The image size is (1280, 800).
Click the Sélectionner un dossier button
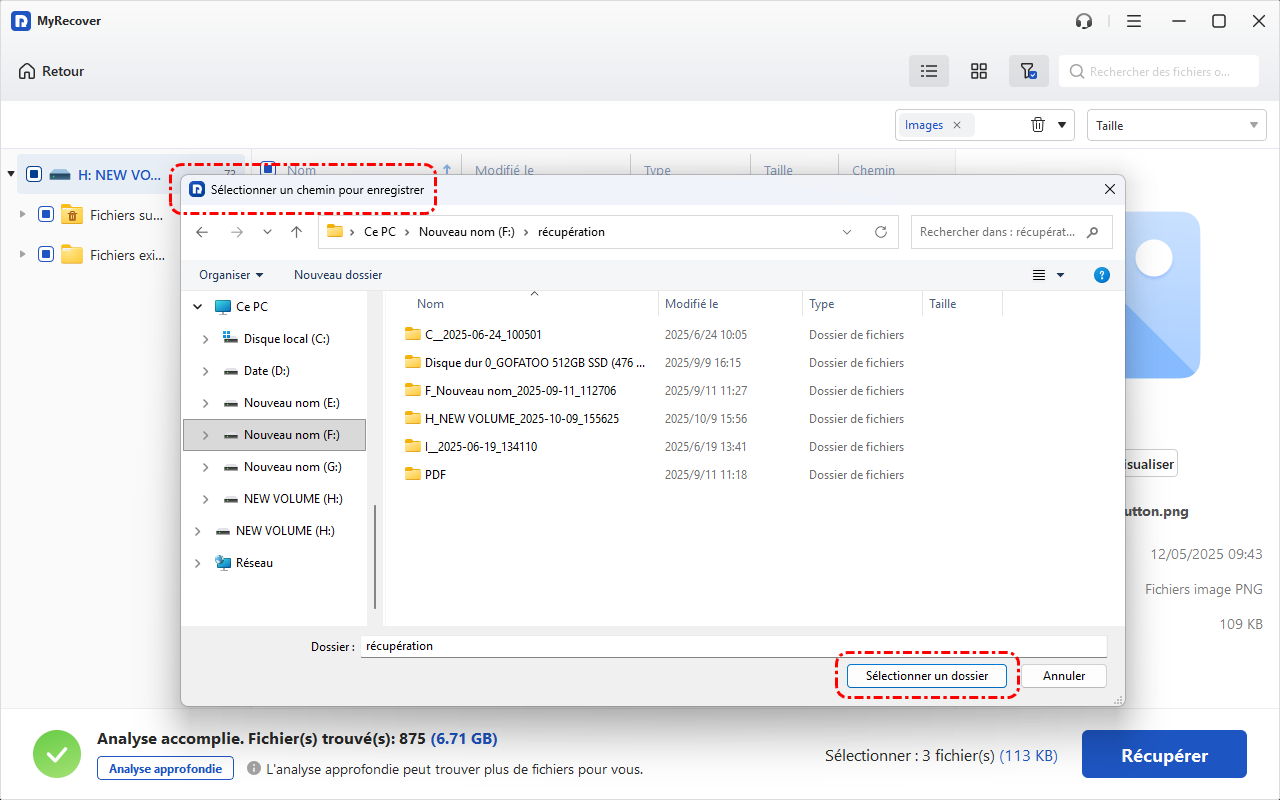click(927, 676)
